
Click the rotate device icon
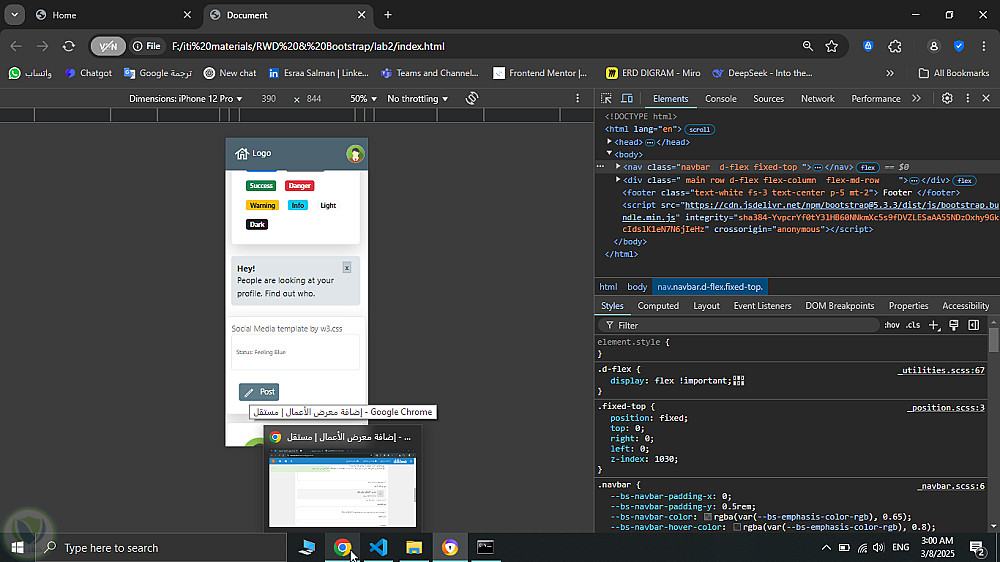coord(472,98)
